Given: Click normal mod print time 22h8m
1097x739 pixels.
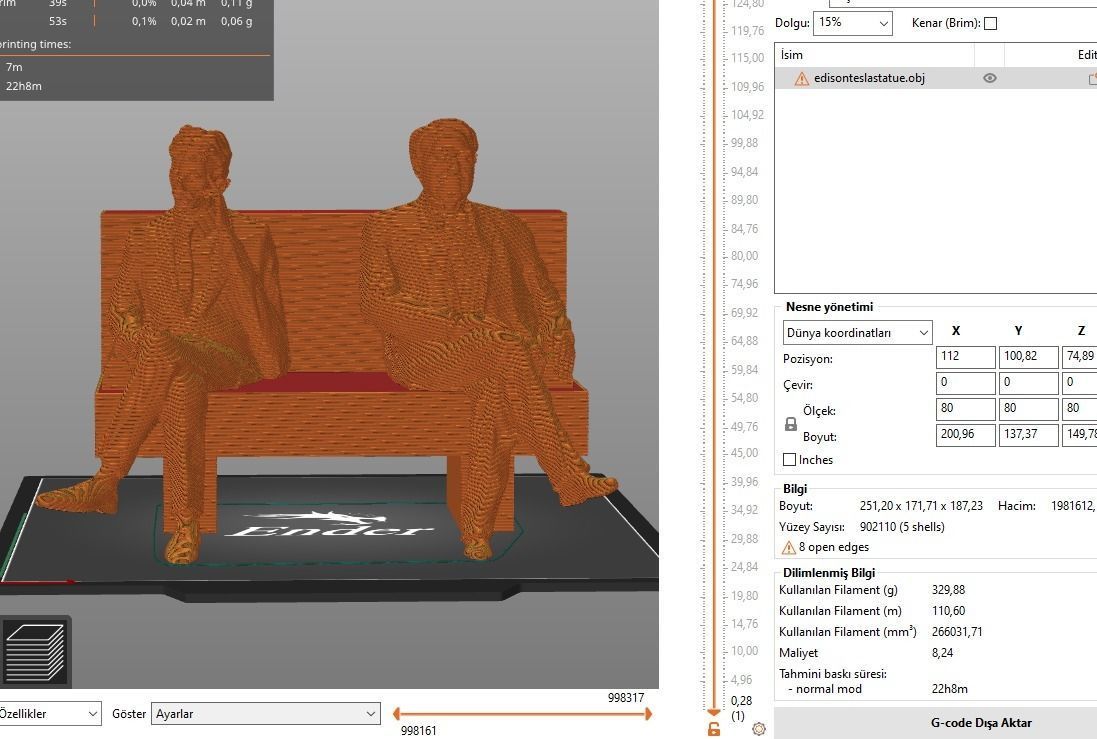Looking at the screenshot, I should pos(949,689).
